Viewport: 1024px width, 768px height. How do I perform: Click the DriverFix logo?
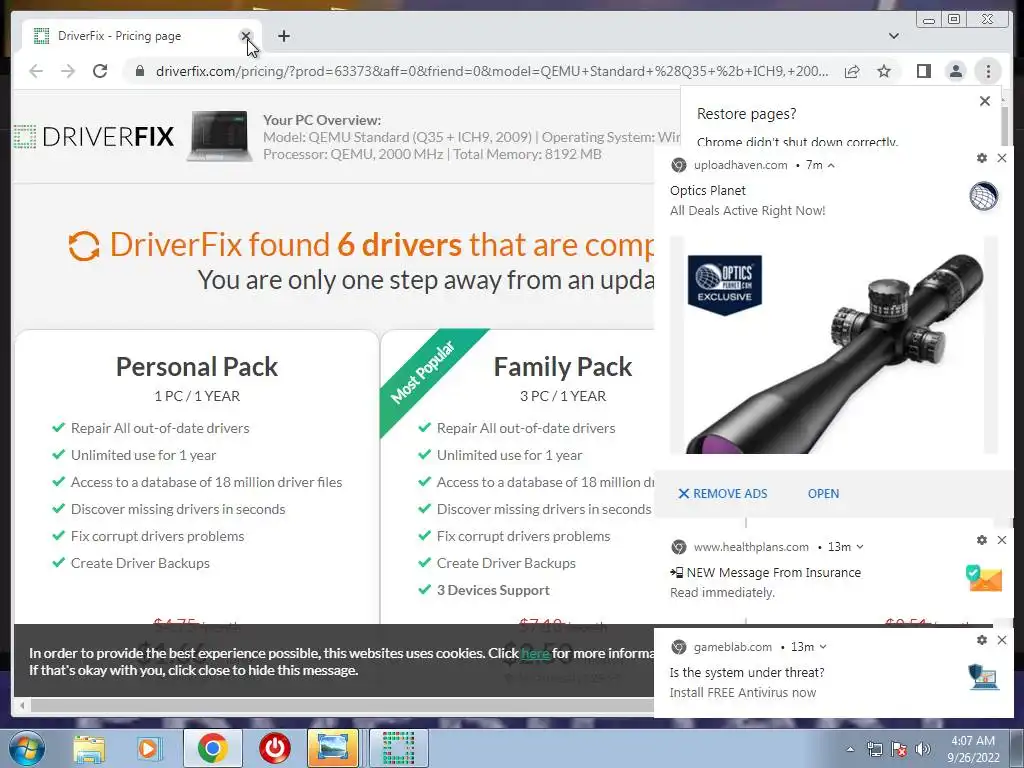click(94, 136)
